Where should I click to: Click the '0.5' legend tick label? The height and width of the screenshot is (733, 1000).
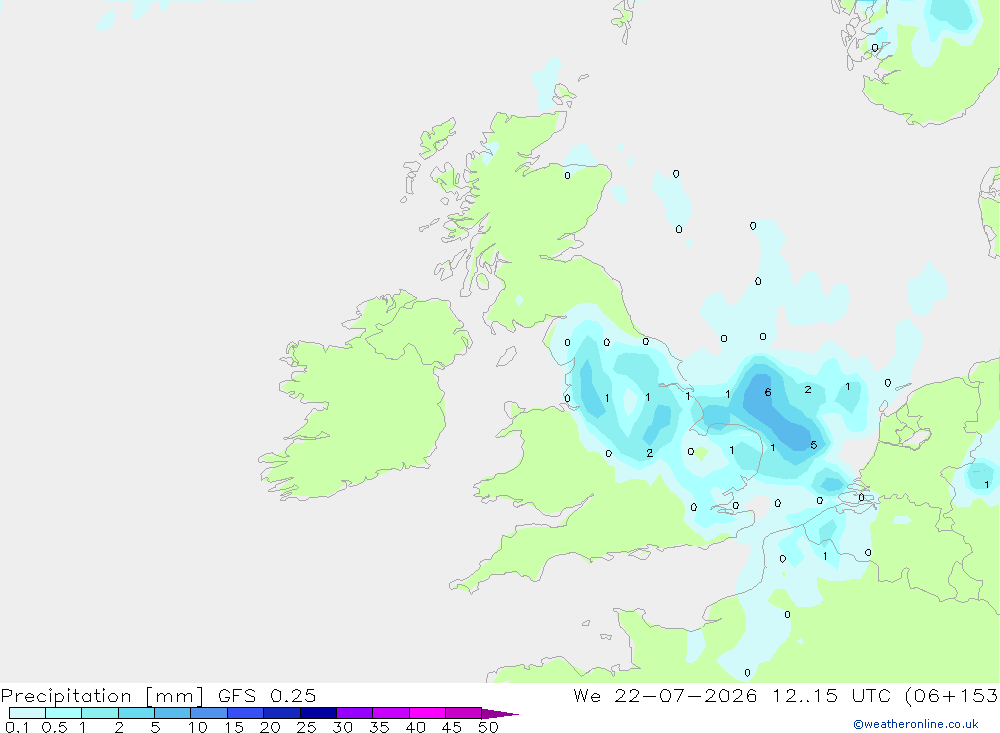54,727
